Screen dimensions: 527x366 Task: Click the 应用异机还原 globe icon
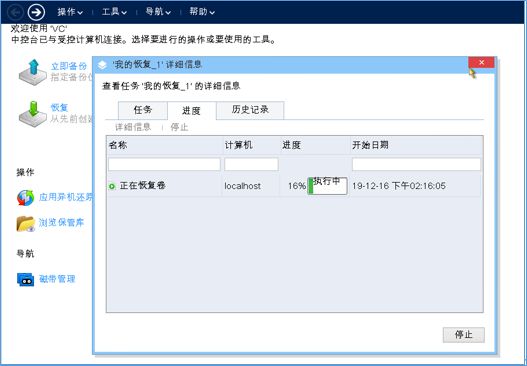[26, 198]
